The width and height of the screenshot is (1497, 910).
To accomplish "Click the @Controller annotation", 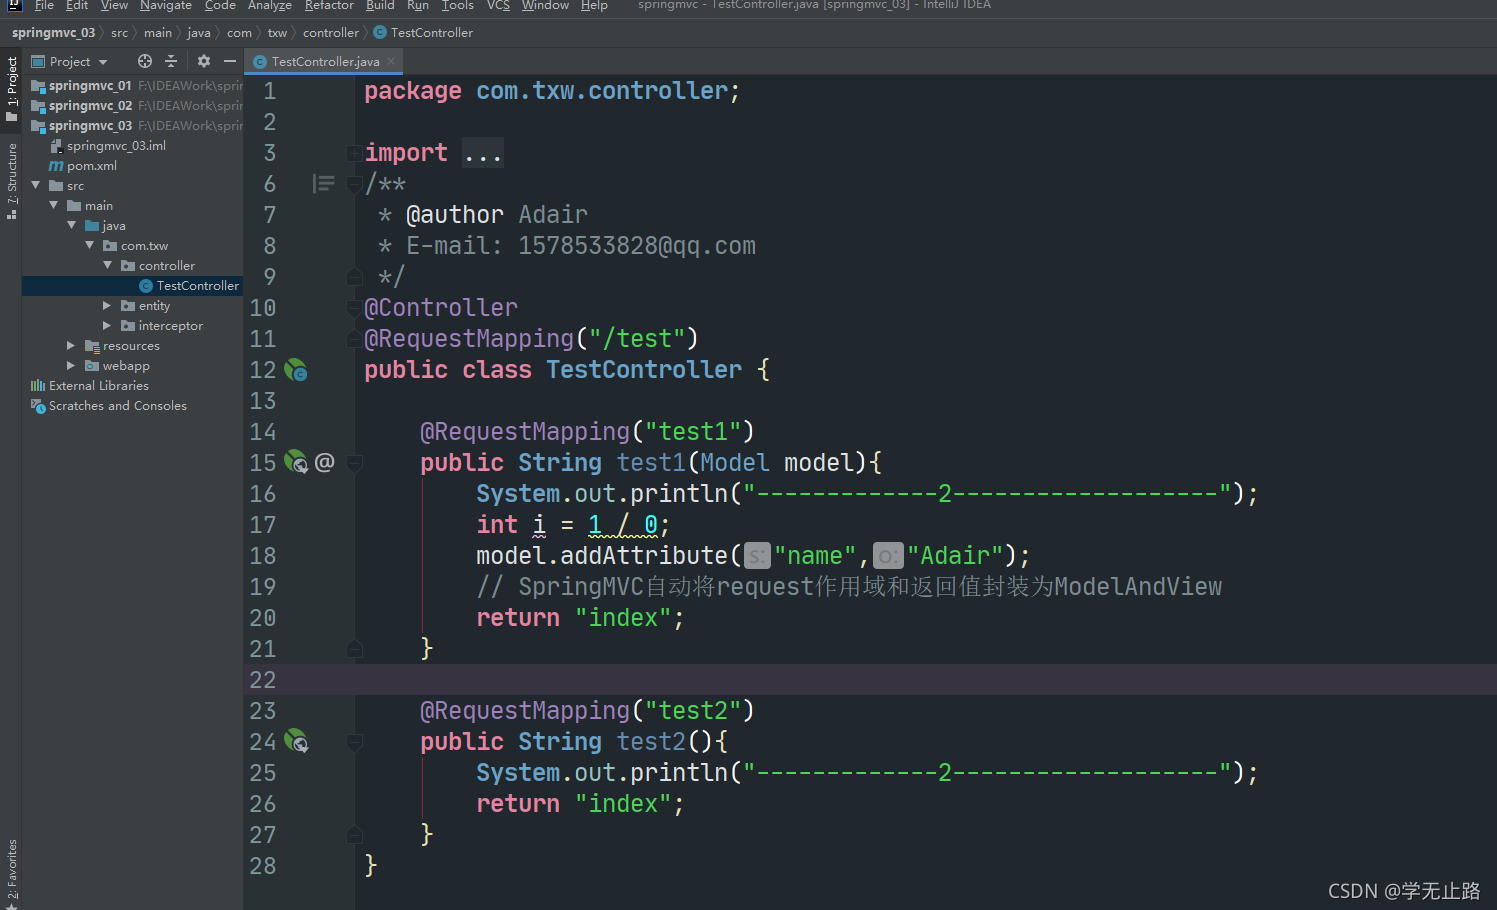I will click(x=441, y=308).
